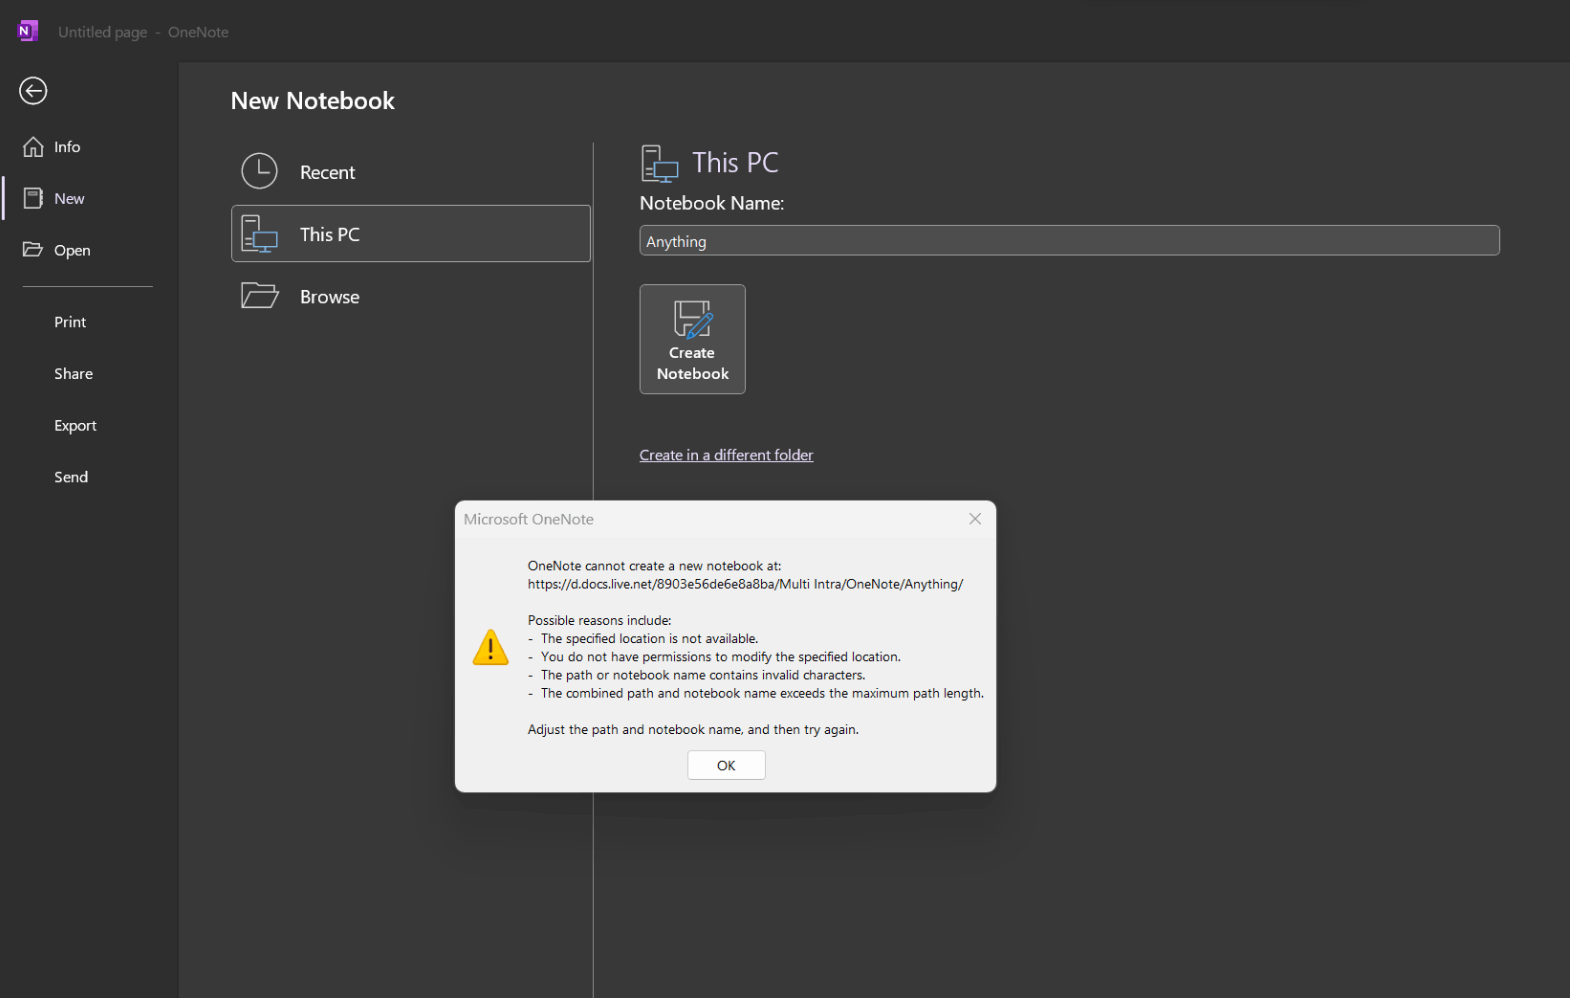Select the Recent location label

[327, 172]
